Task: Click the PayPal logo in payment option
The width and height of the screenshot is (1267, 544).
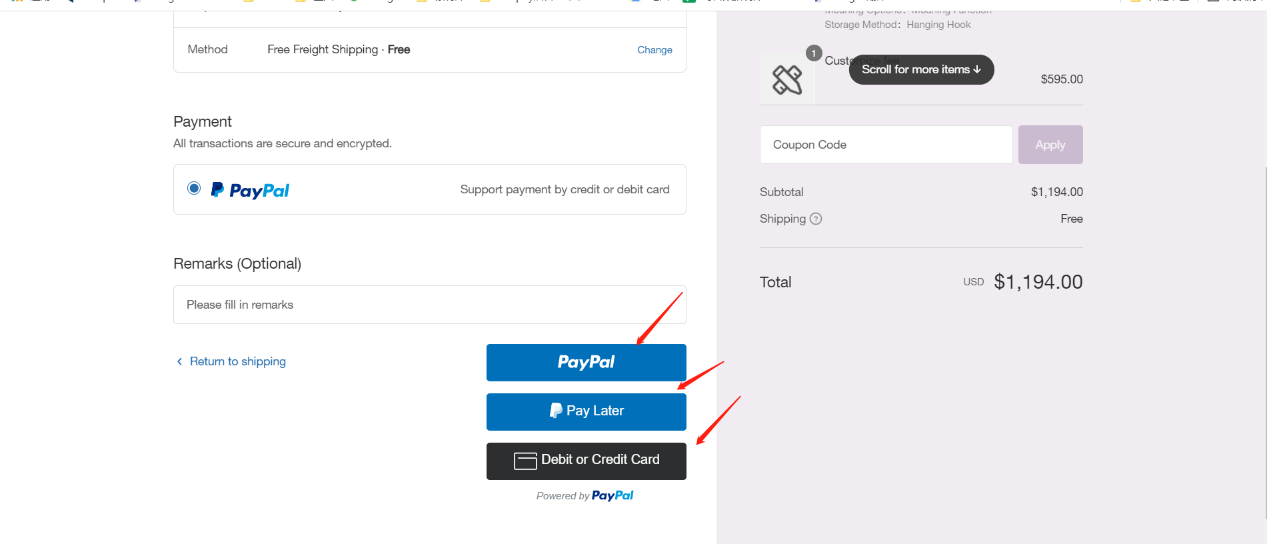Action: (250, 190)
